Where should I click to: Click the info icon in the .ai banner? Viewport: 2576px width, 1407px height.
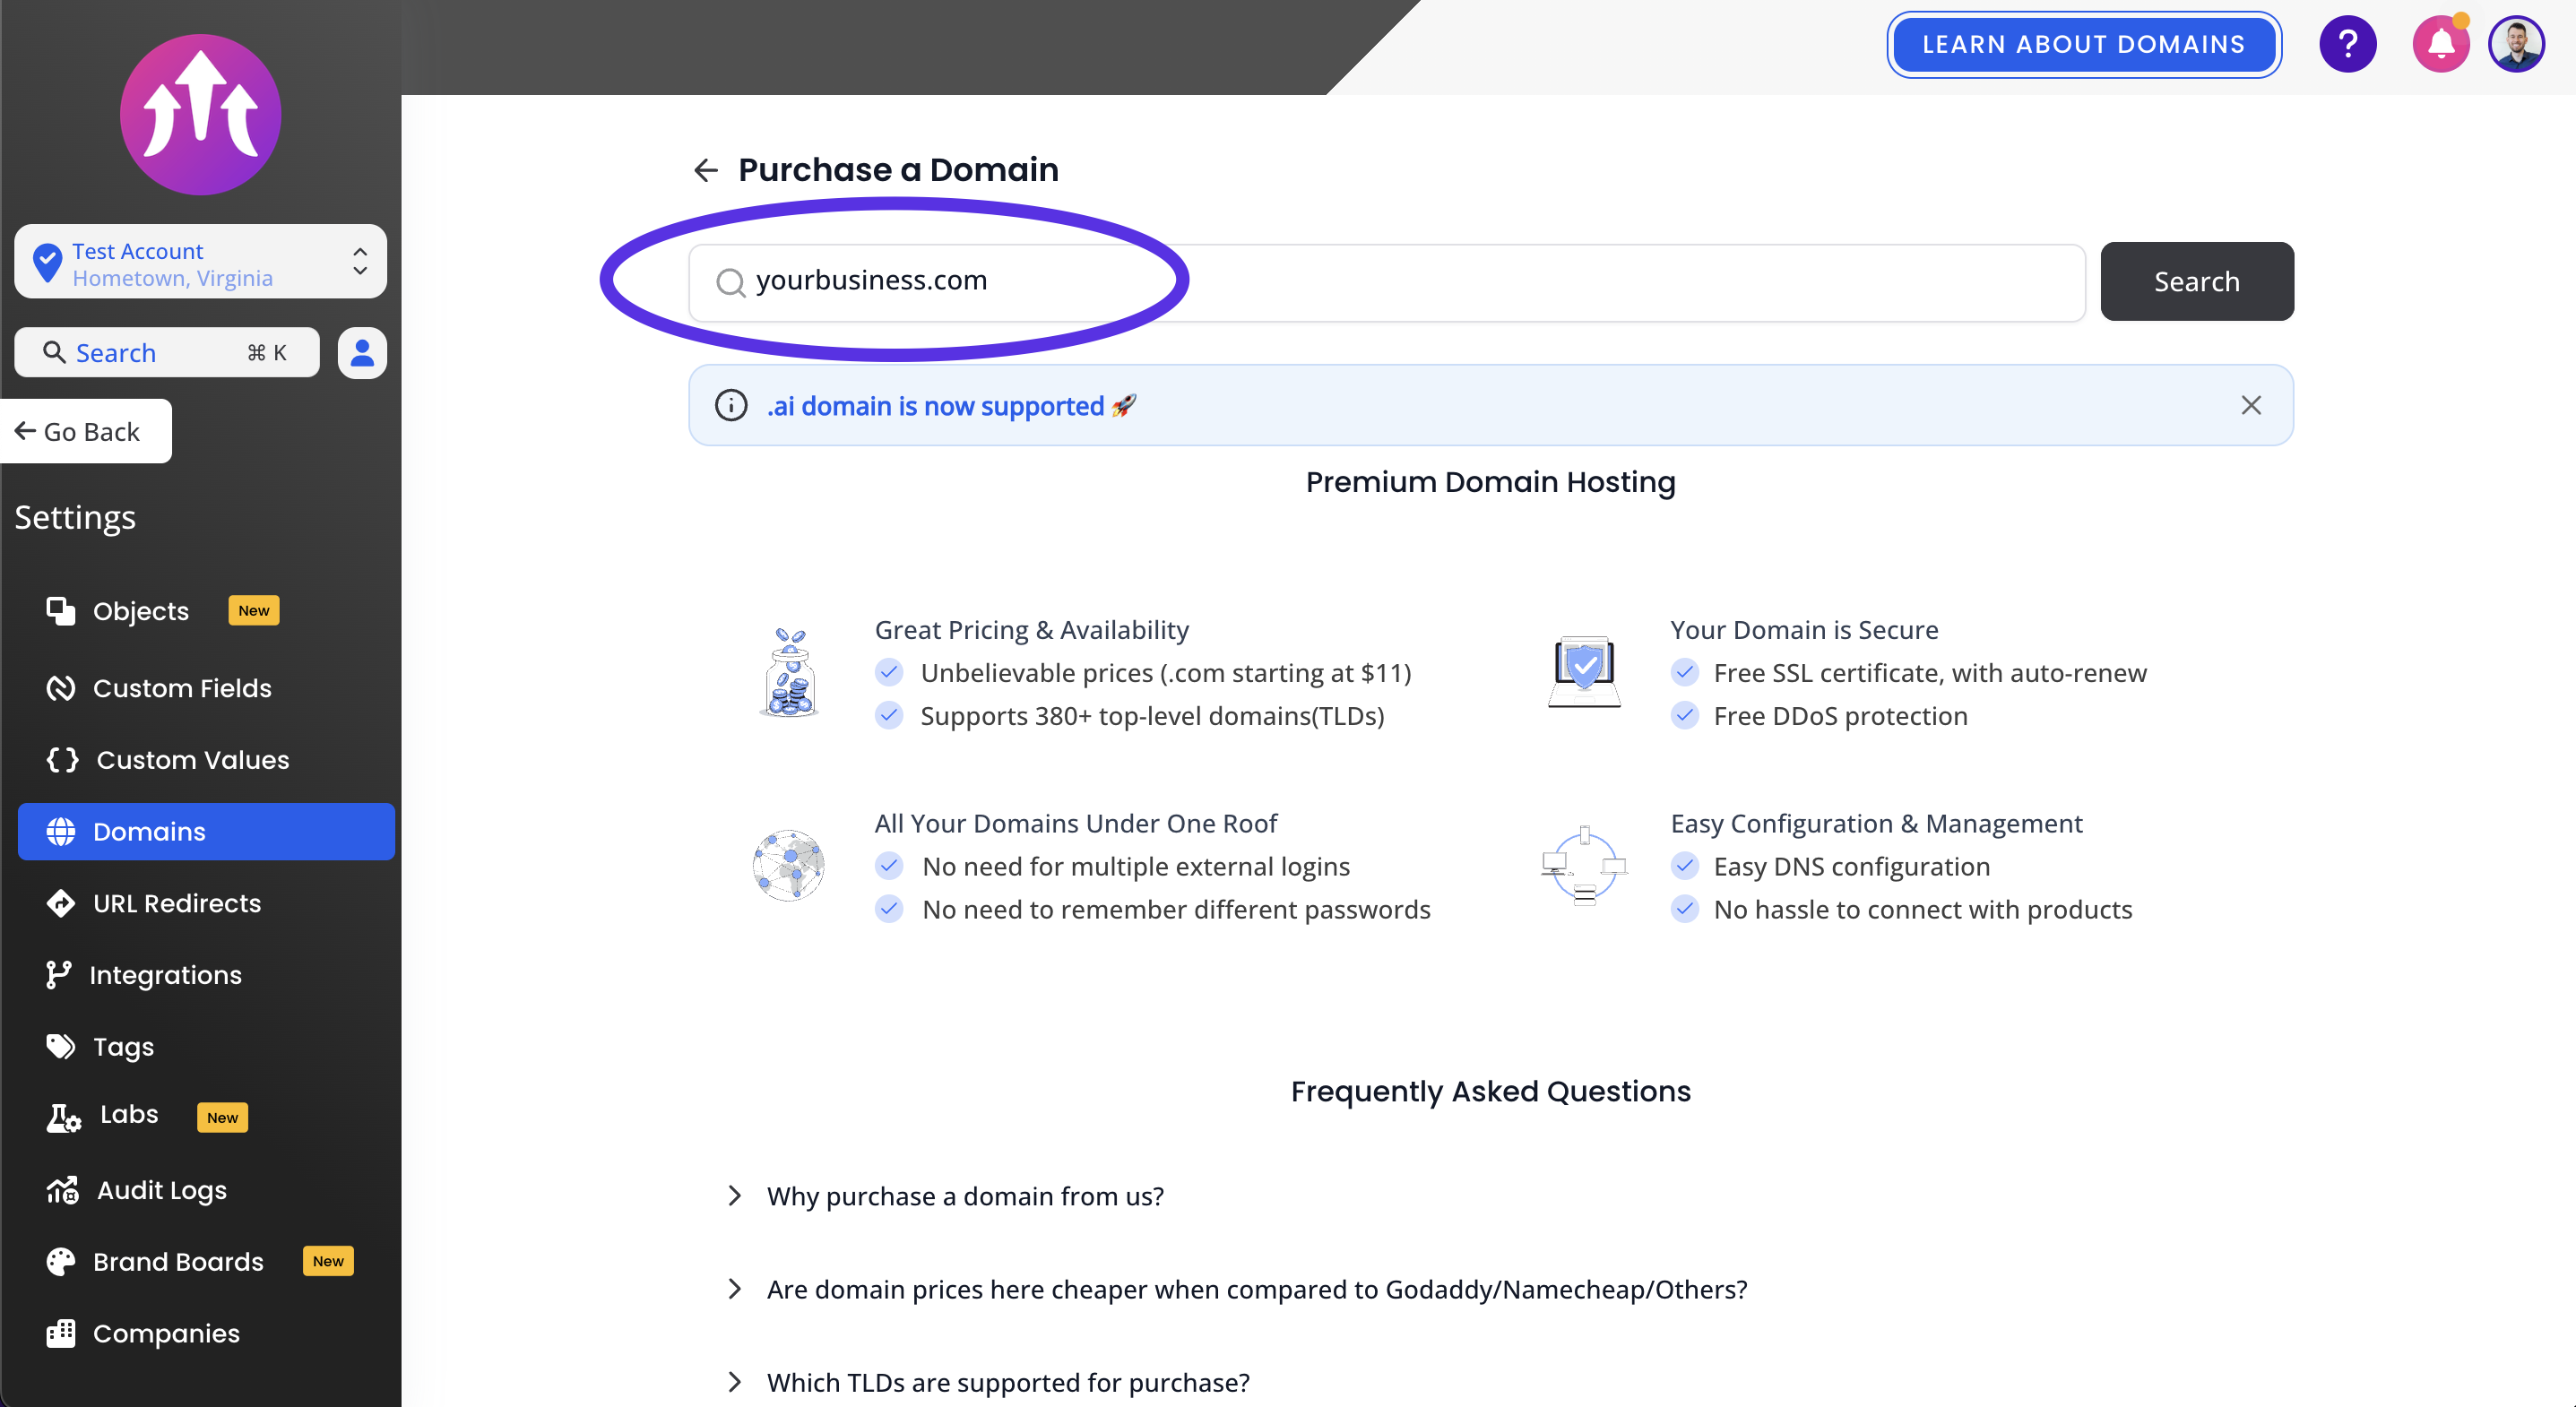tap(731, 405)
